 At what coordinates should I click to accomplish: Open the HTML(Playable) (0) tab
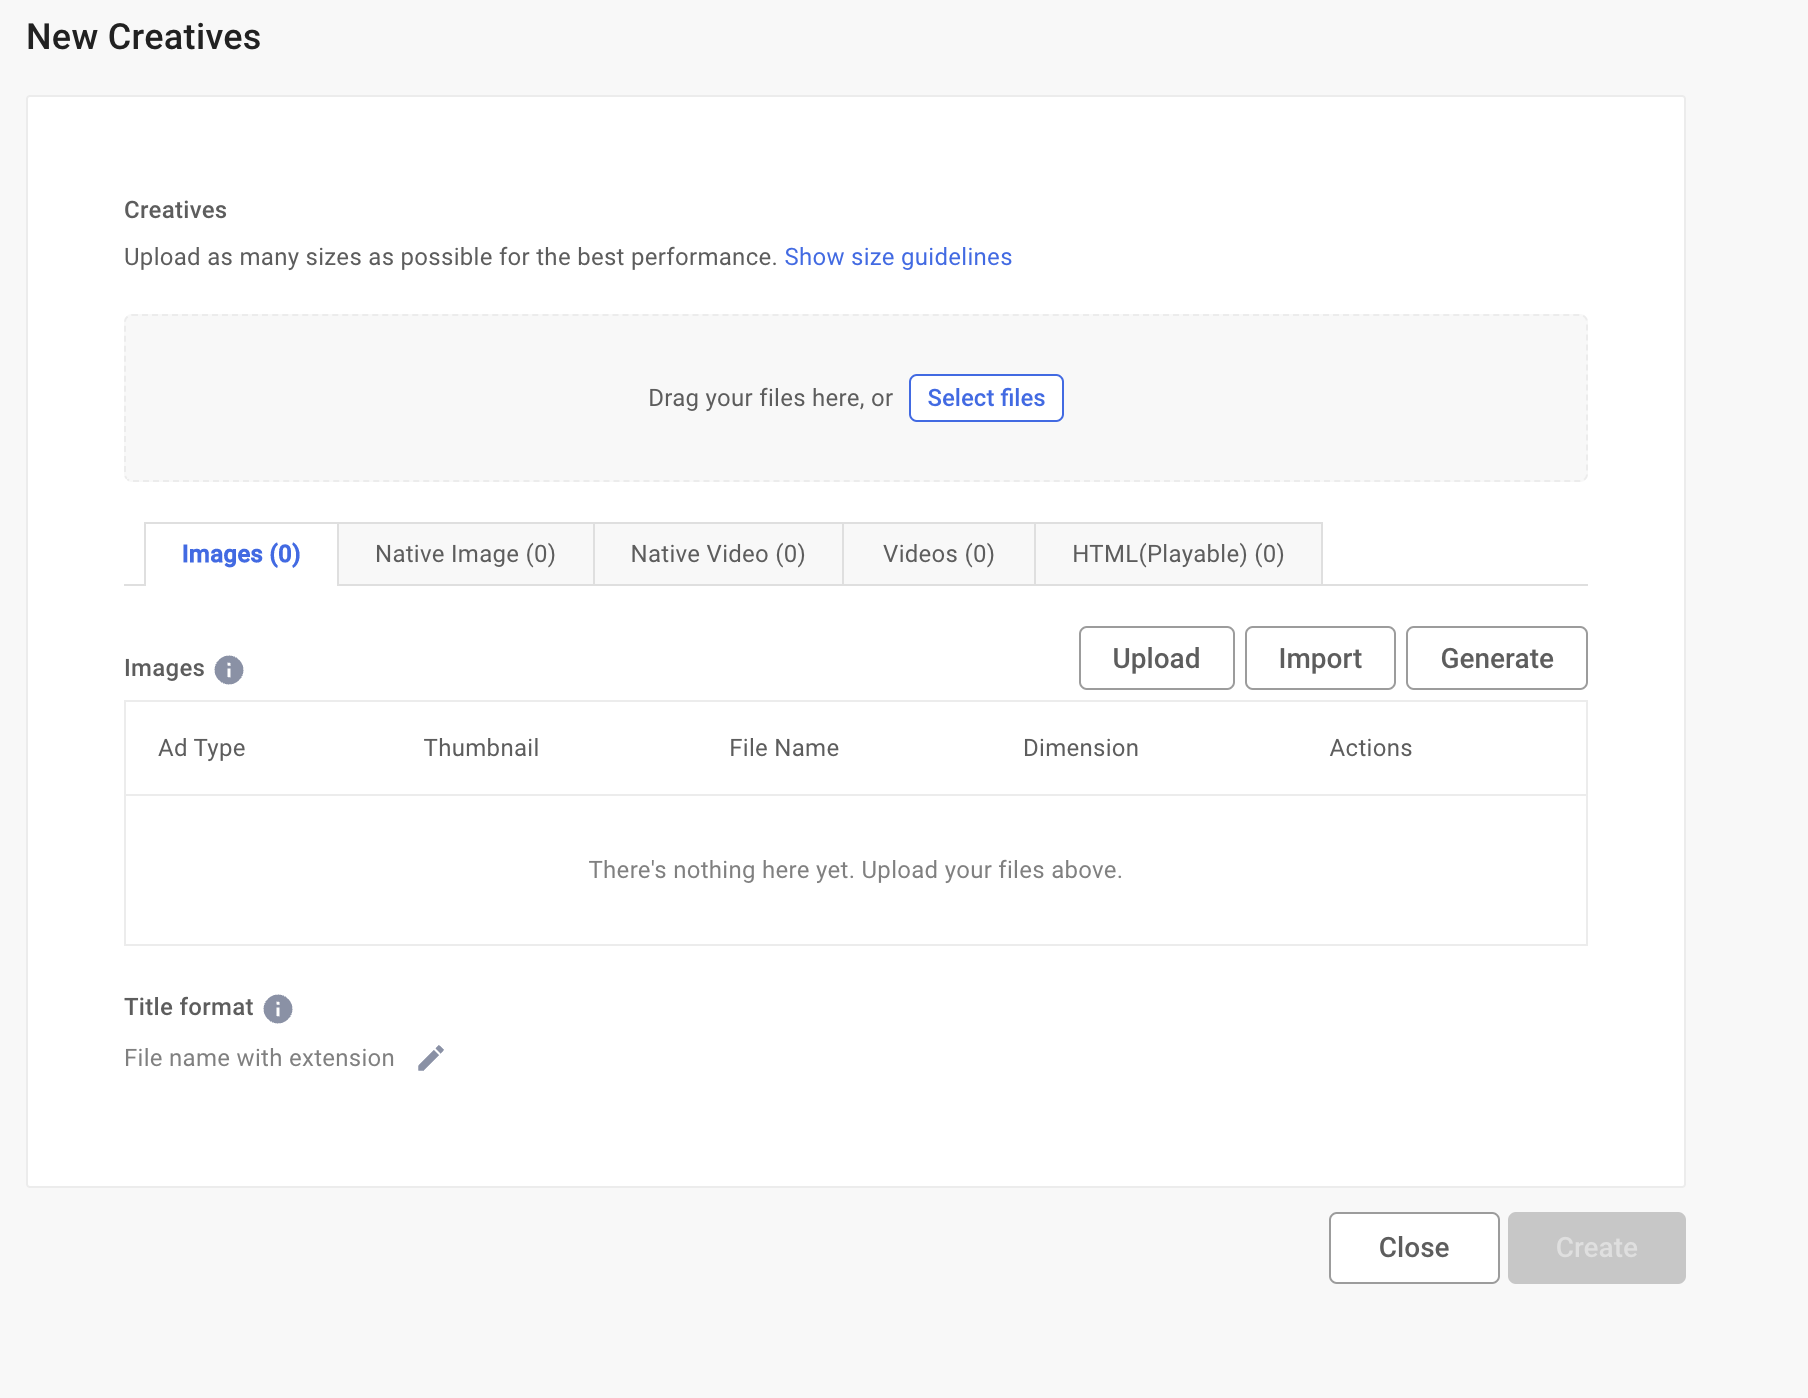click(x=1178, y=554)
